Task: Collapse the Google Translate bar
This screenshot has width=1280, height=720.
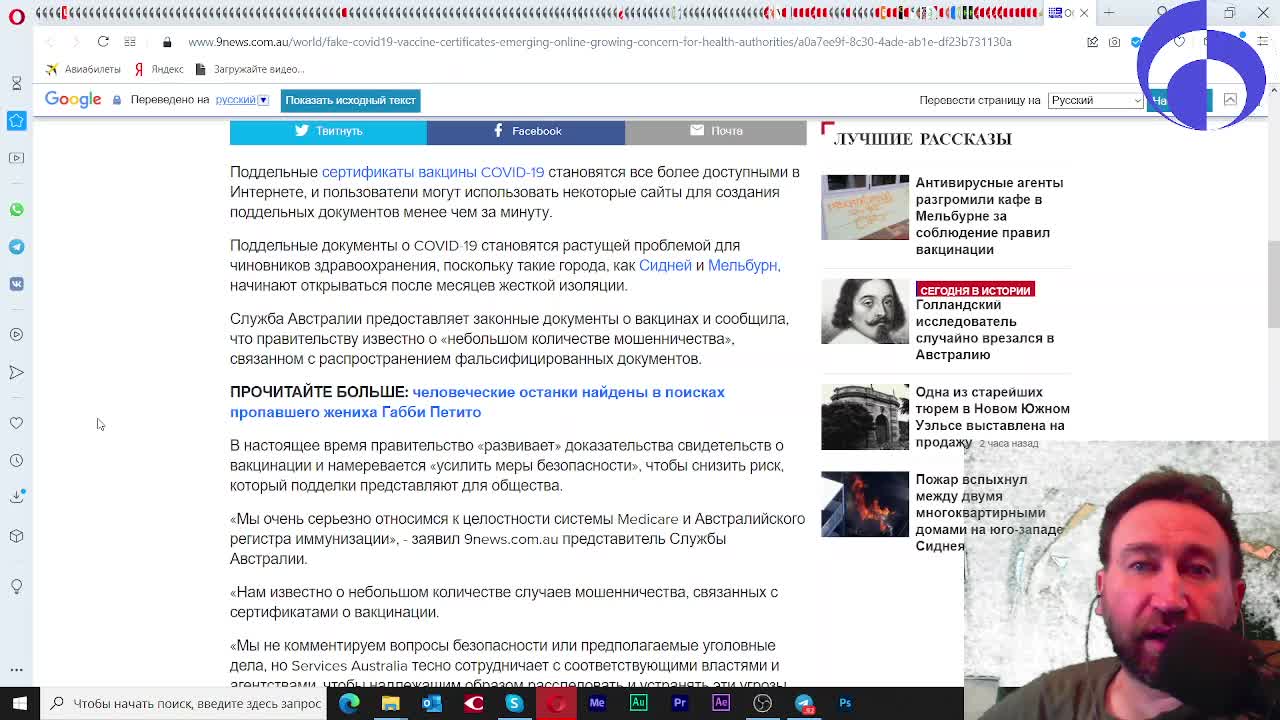Action: (1230, 100)
